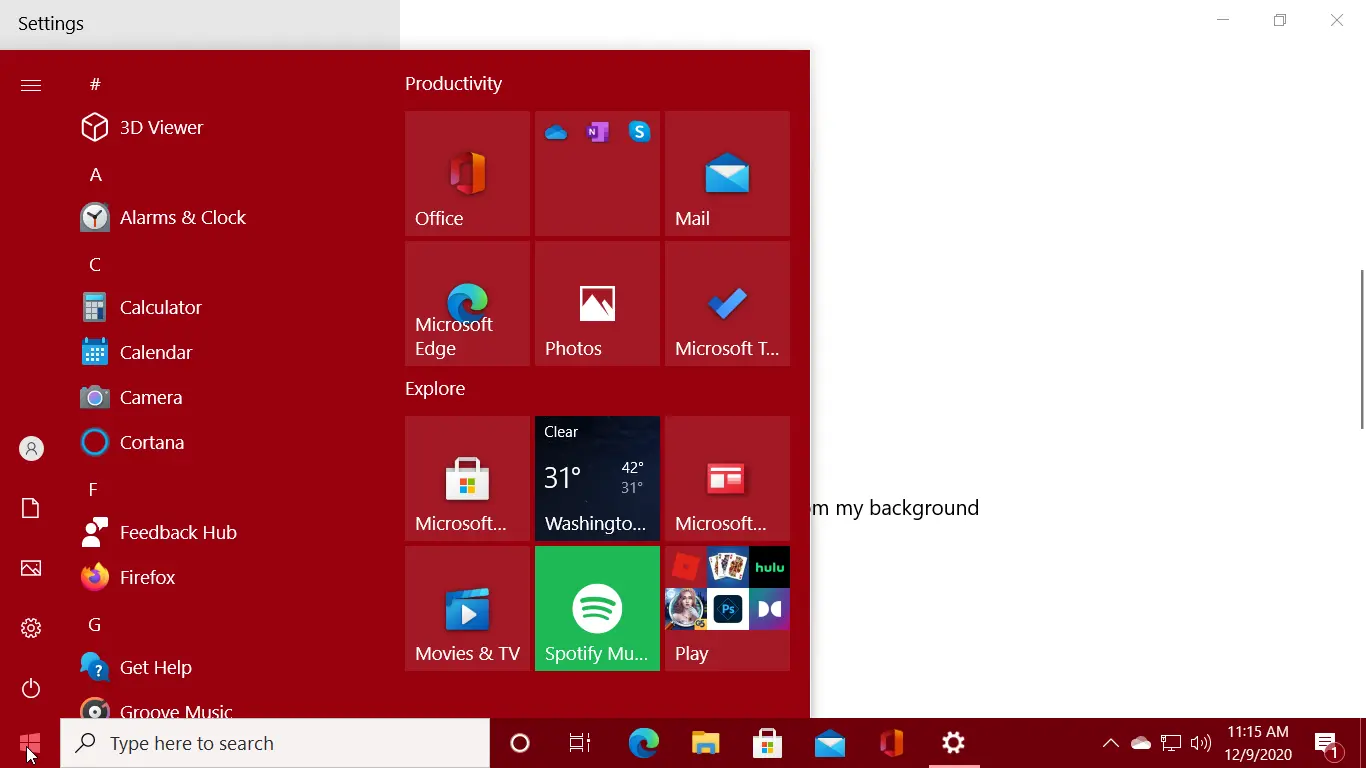Show hidden system tray icons
The height and width of the screenshot is (768, 1366).
[x=1110, y=743]
